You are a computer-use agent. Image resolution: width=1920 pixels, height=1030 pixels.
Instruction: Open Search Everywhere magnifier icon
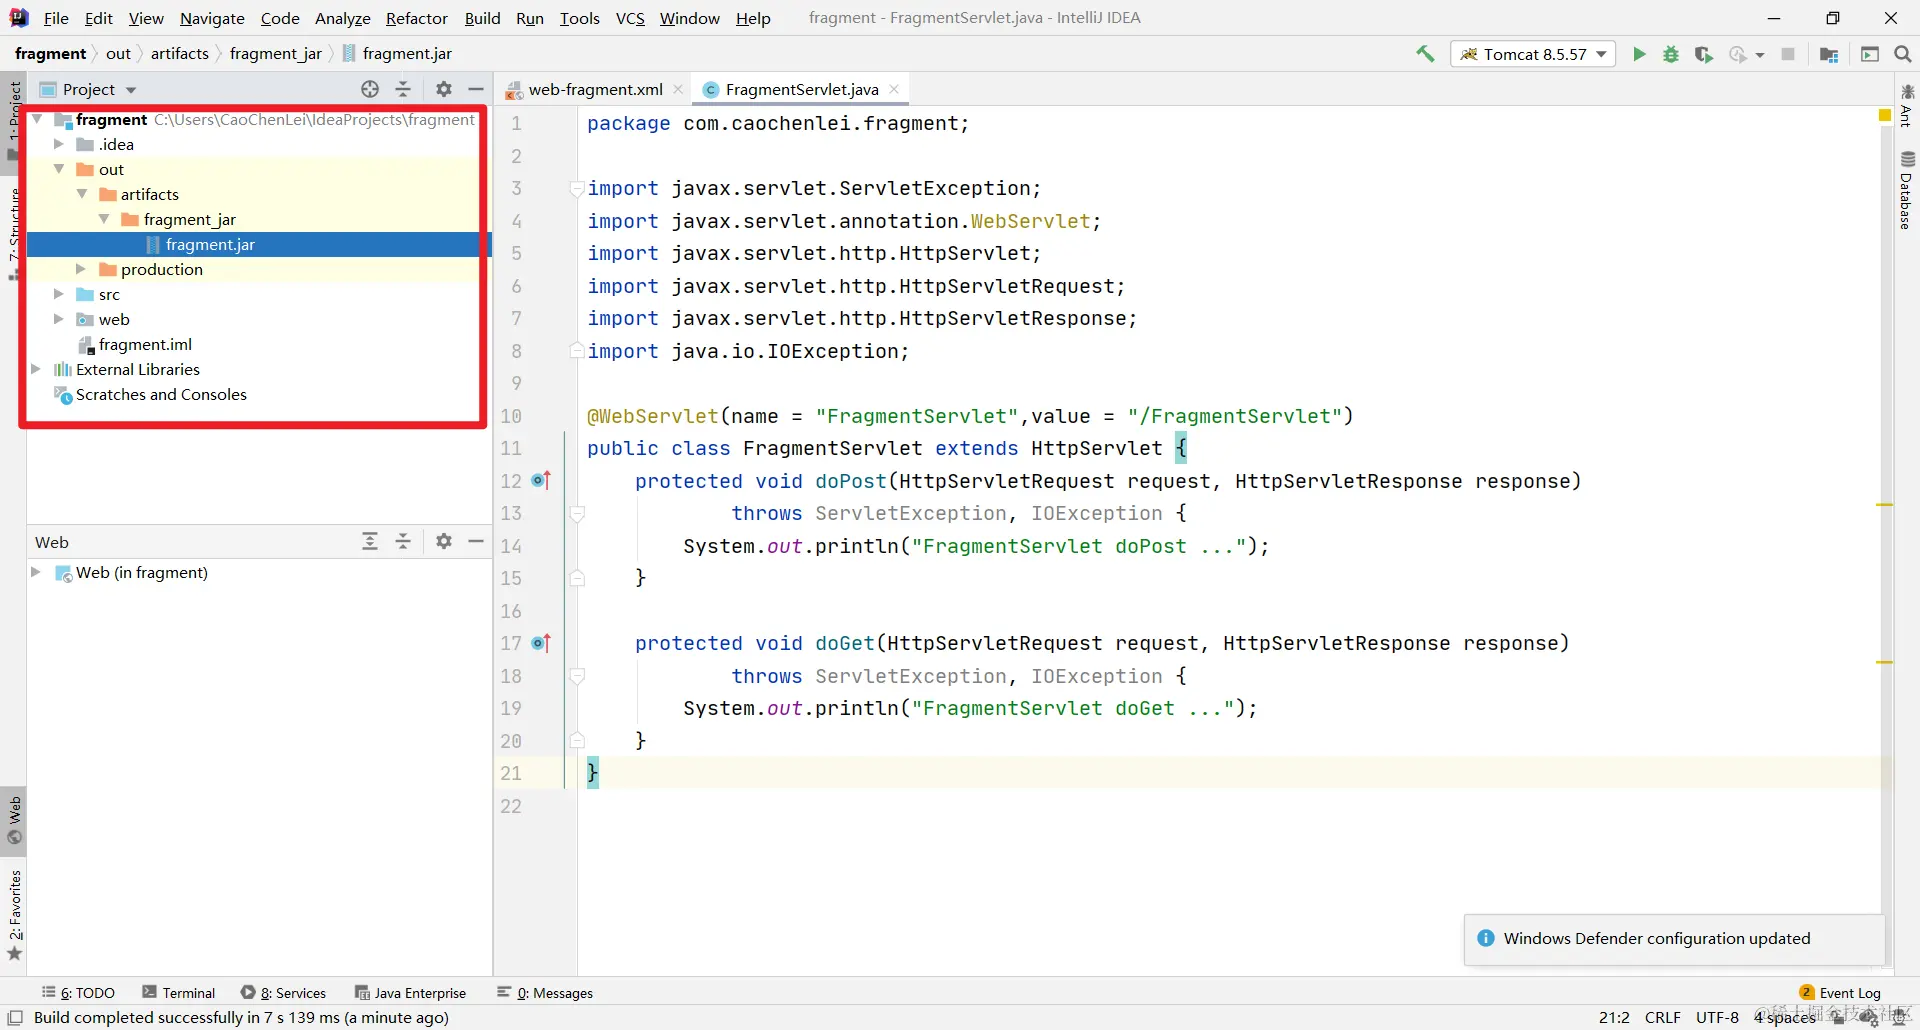[x=1903, y=54]
